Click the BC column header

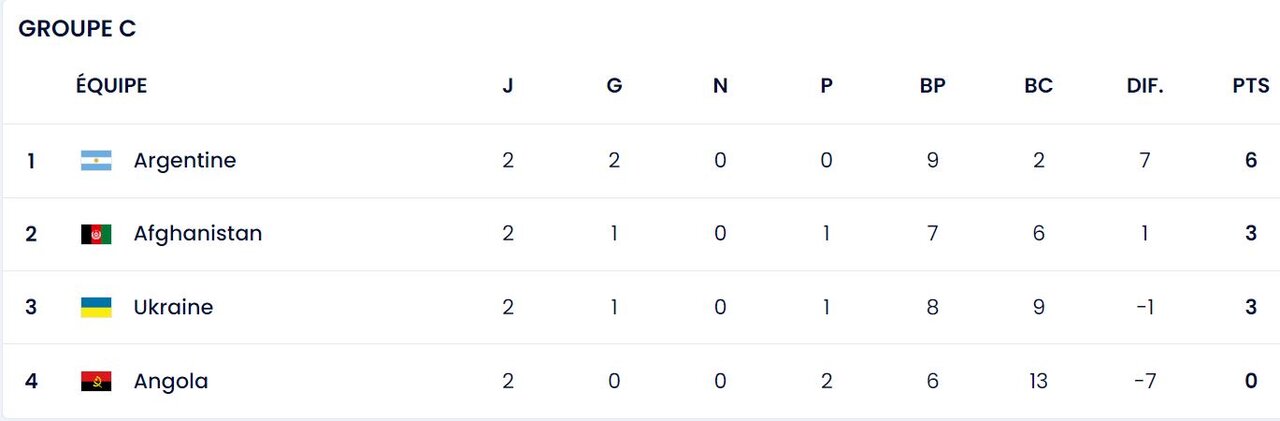[1039, 86]
